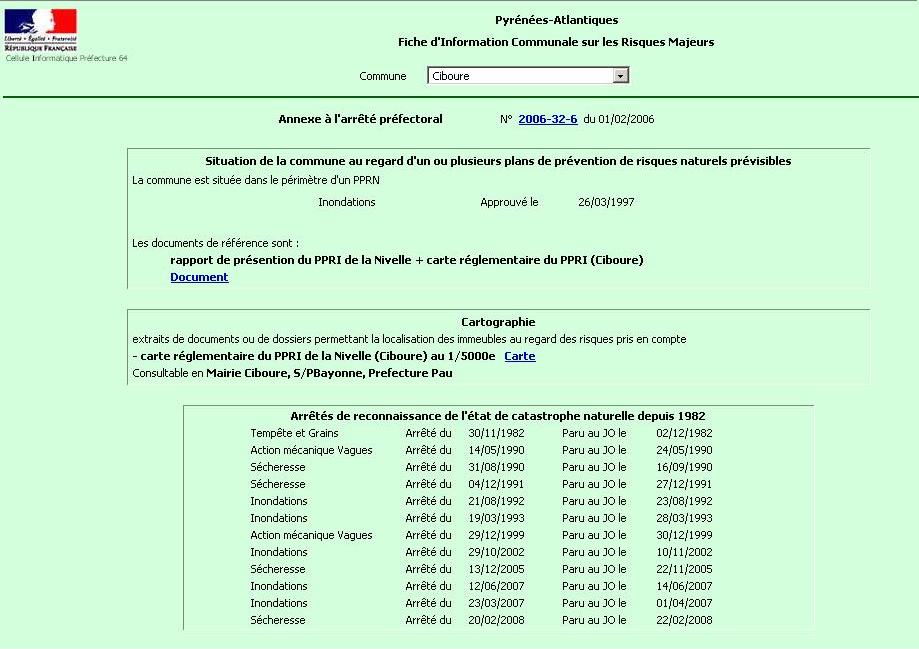
Task: Click the arrêté date 30/11/1982
Action: pyautogui.click(x=496, y=433)
